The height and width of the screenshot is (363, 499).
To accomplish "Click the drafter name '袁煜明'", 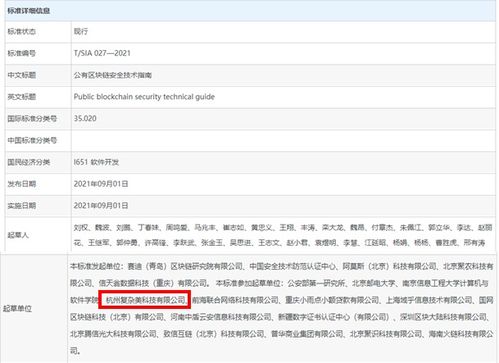I will click(325, 243).
